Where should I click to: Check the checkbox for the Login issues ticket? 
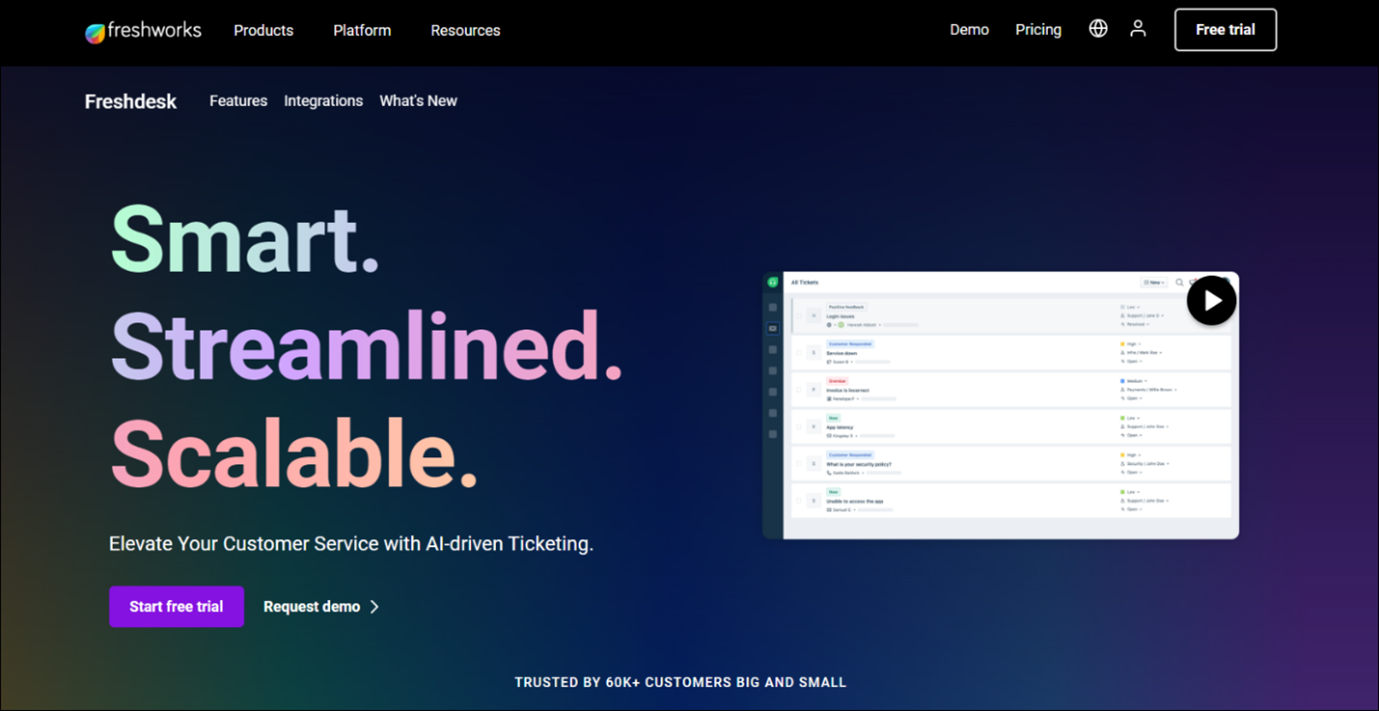click(799, 315)
